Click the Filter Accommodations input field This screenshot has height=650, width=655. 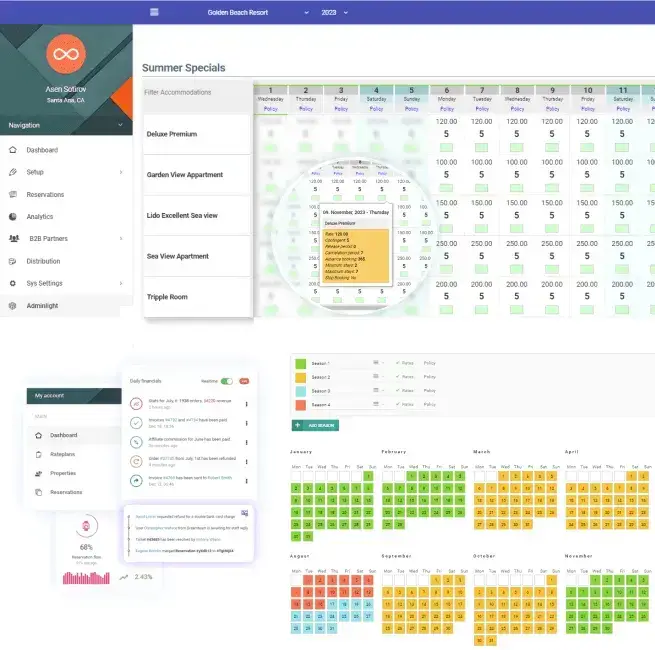pyautogui.click(x=198, y=92)
